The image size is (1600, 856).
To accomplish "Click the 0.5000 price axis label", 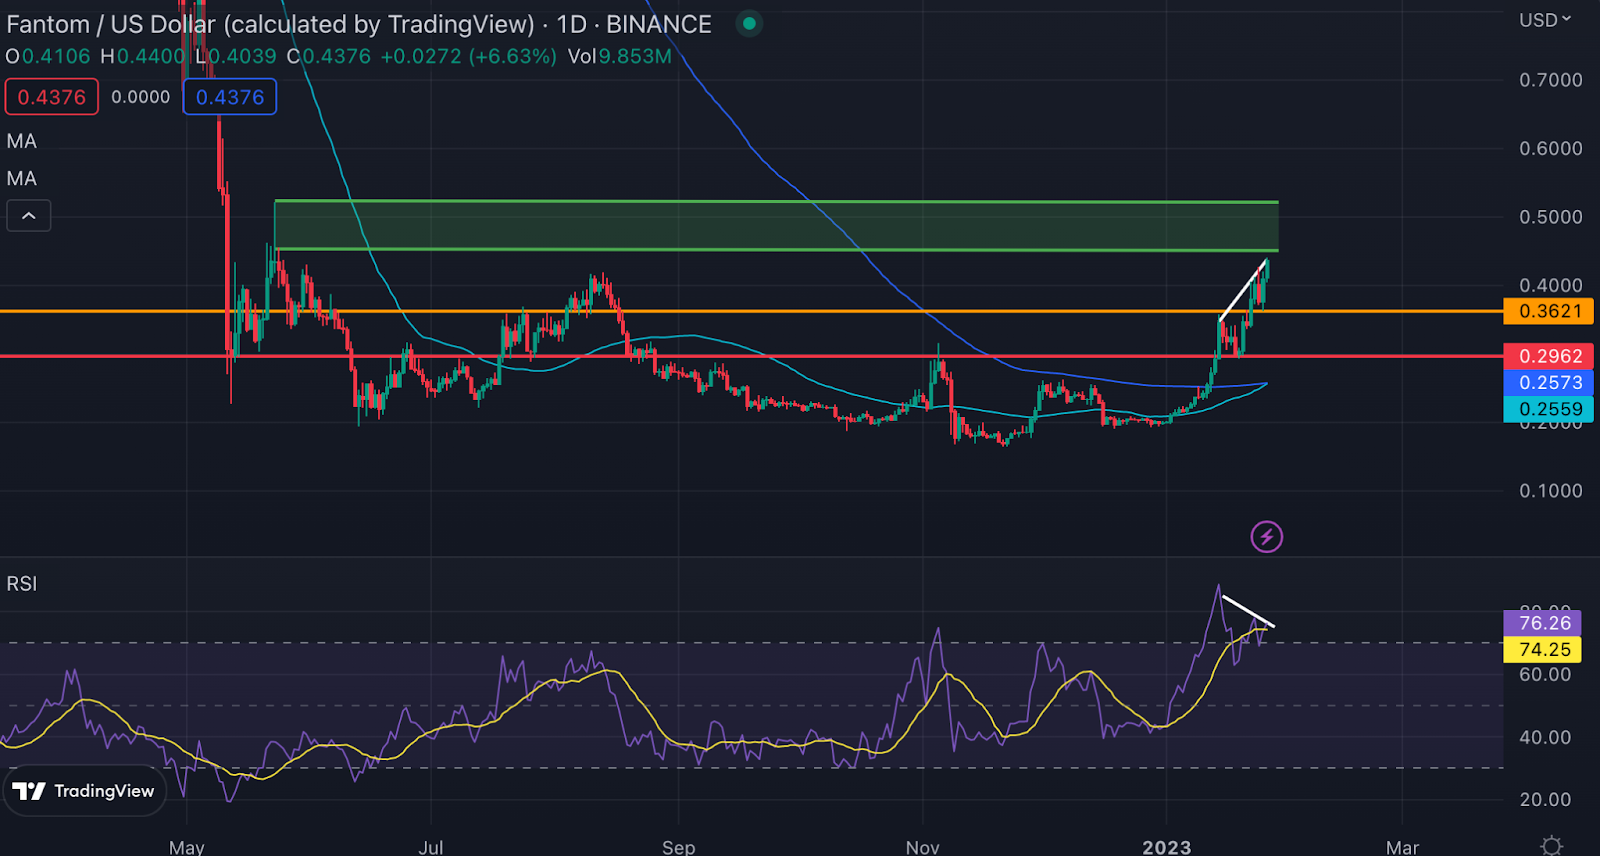I will (x=1551, y=217).
